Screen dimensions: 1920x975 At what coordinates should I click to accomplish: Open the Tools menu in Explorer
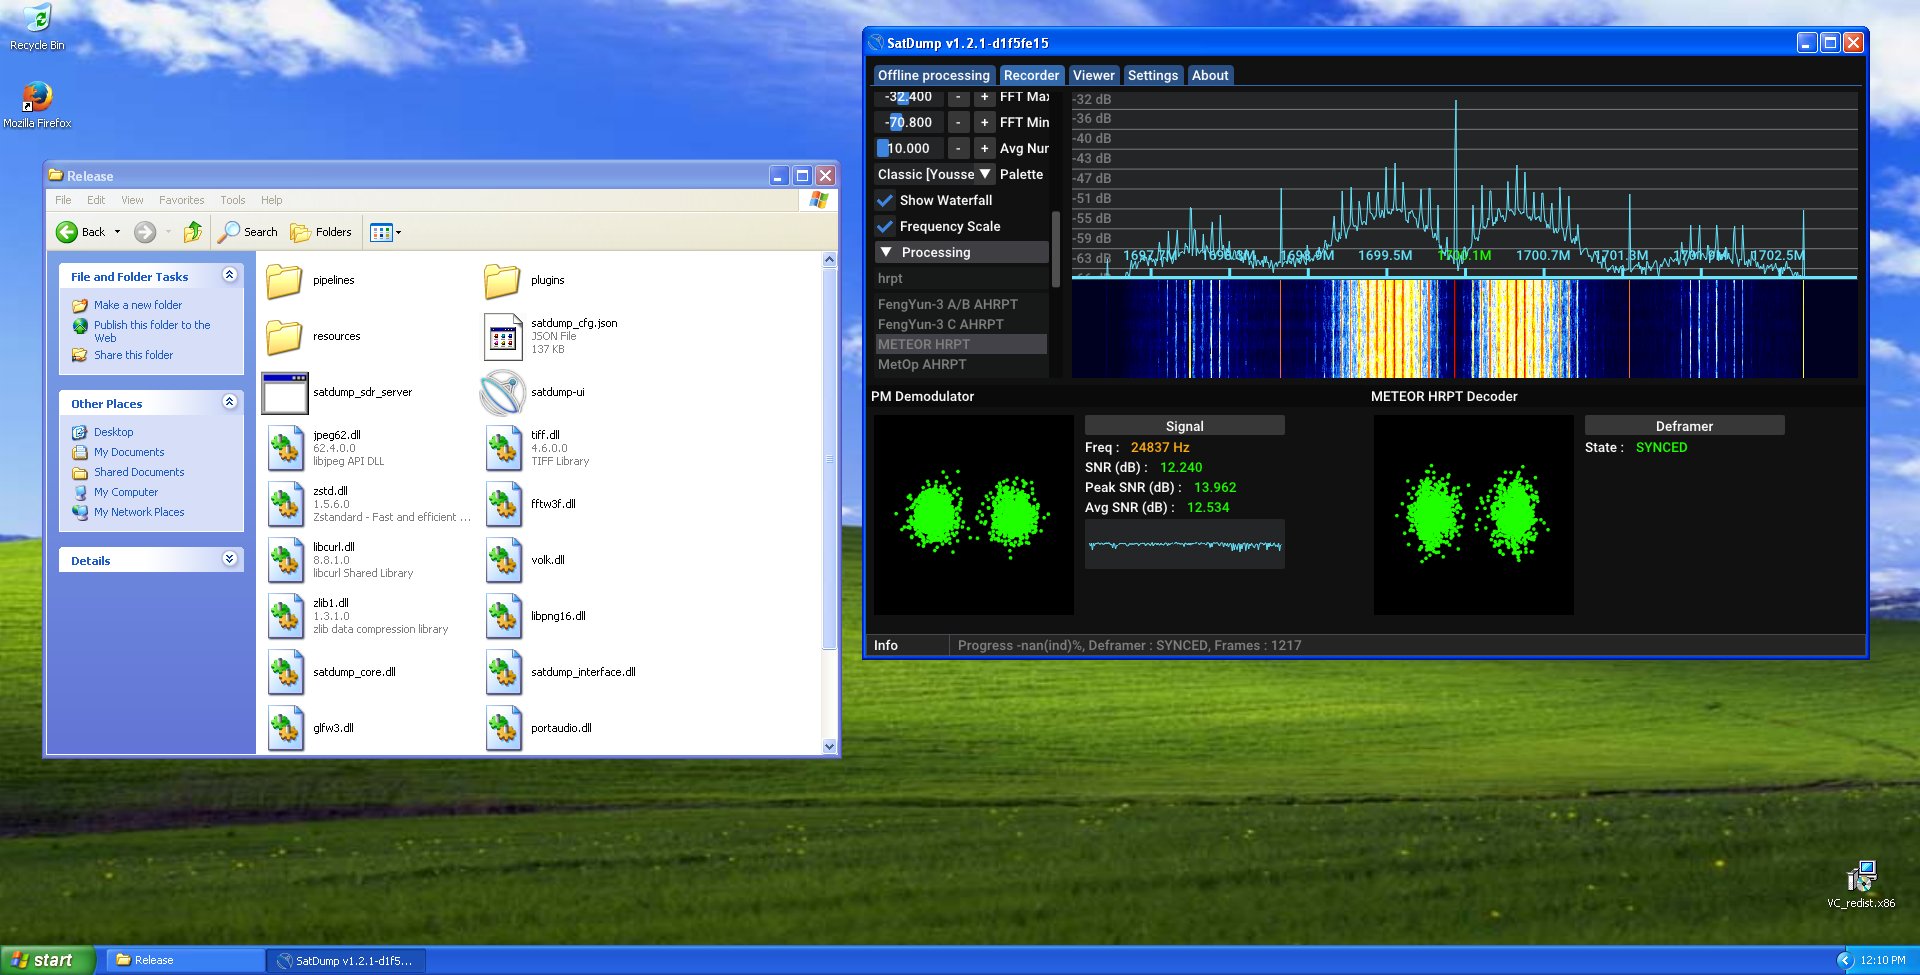point(233,200)
